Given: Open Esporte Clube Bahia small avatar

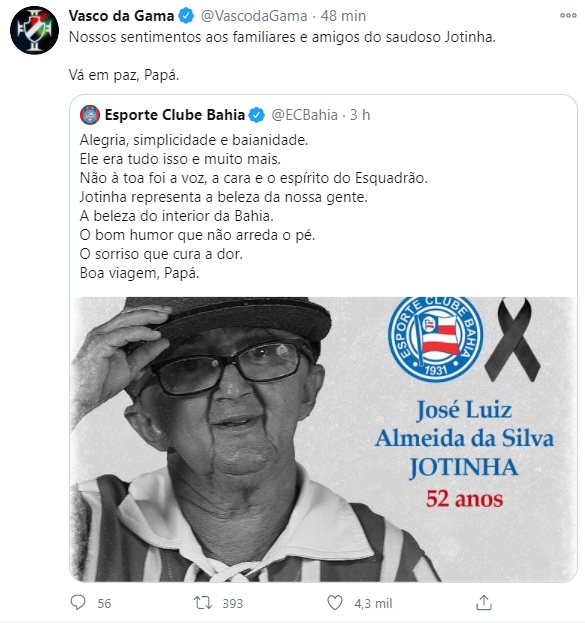Looking at the screenshot, I should click(90, 115).
